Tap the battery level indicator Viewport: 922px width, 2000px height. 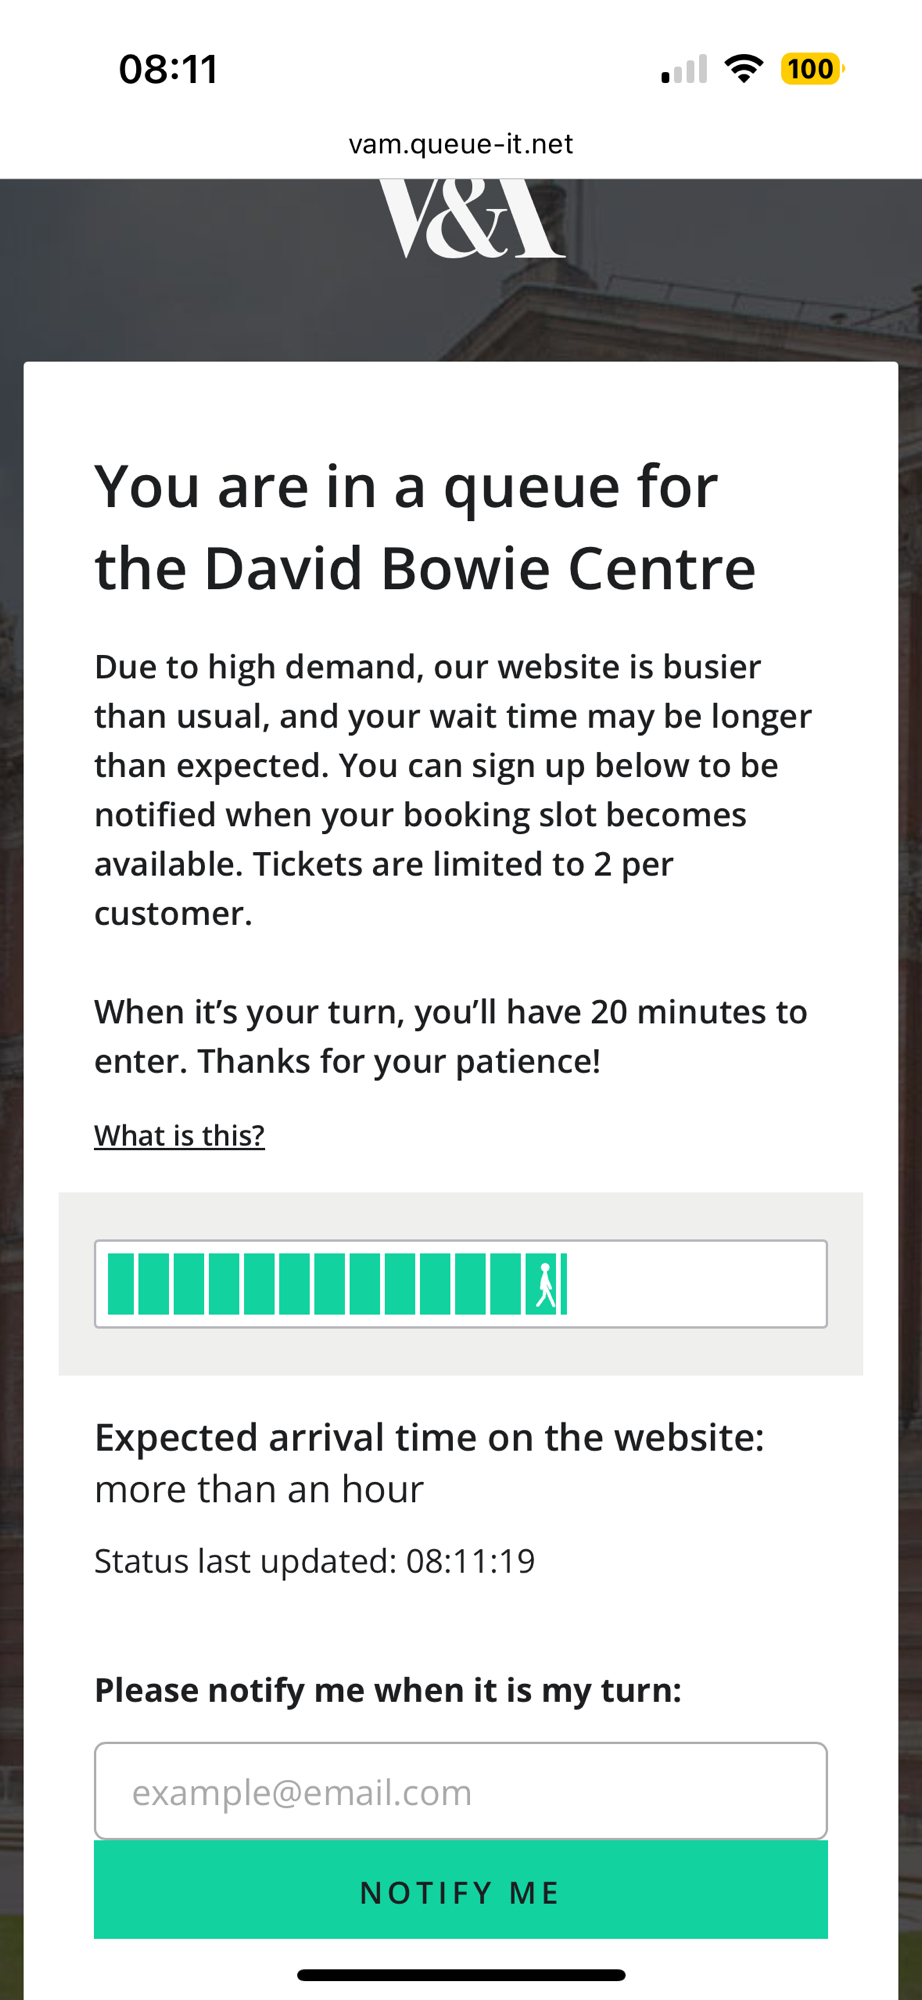pyautogui.click(x=811, y=69)
